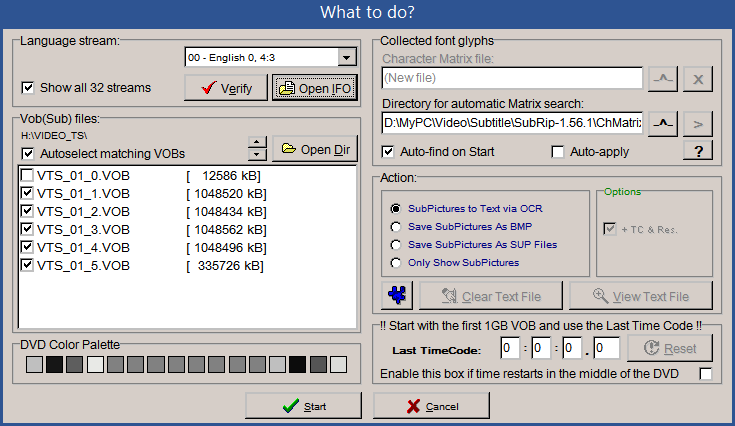Click the Clear Text File button
Viewport: 735px width, 426px height.
tap(491, 296)
